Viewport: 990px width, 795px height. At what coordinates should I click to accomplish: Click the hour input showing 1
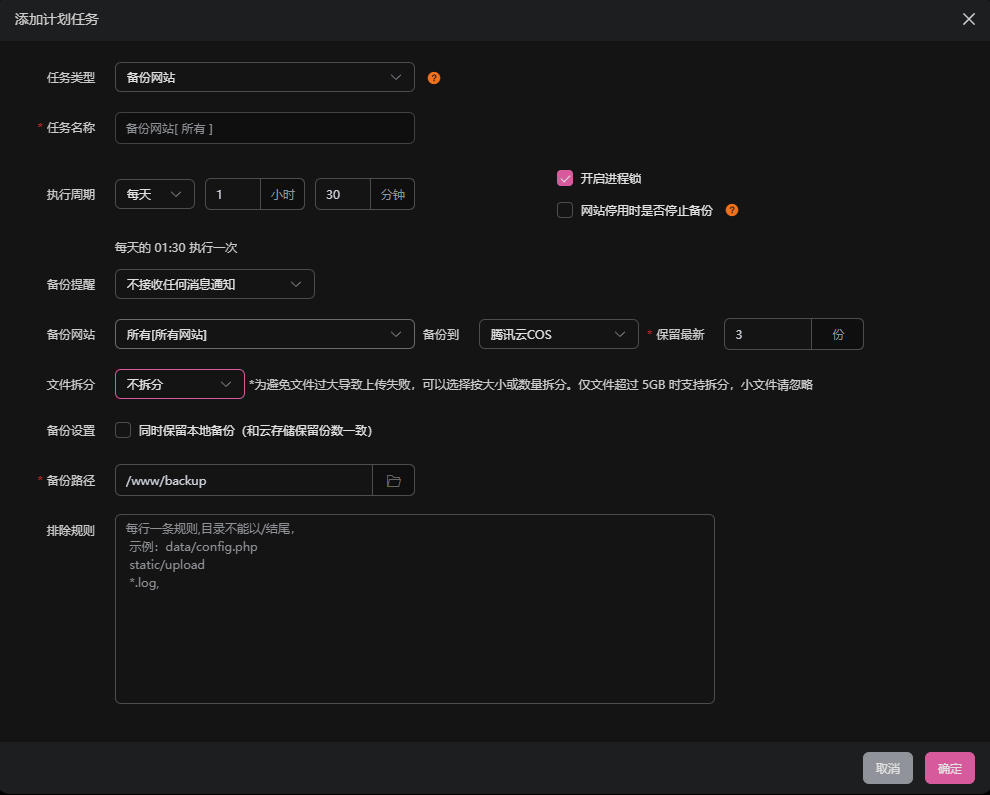tap(232, 194)
